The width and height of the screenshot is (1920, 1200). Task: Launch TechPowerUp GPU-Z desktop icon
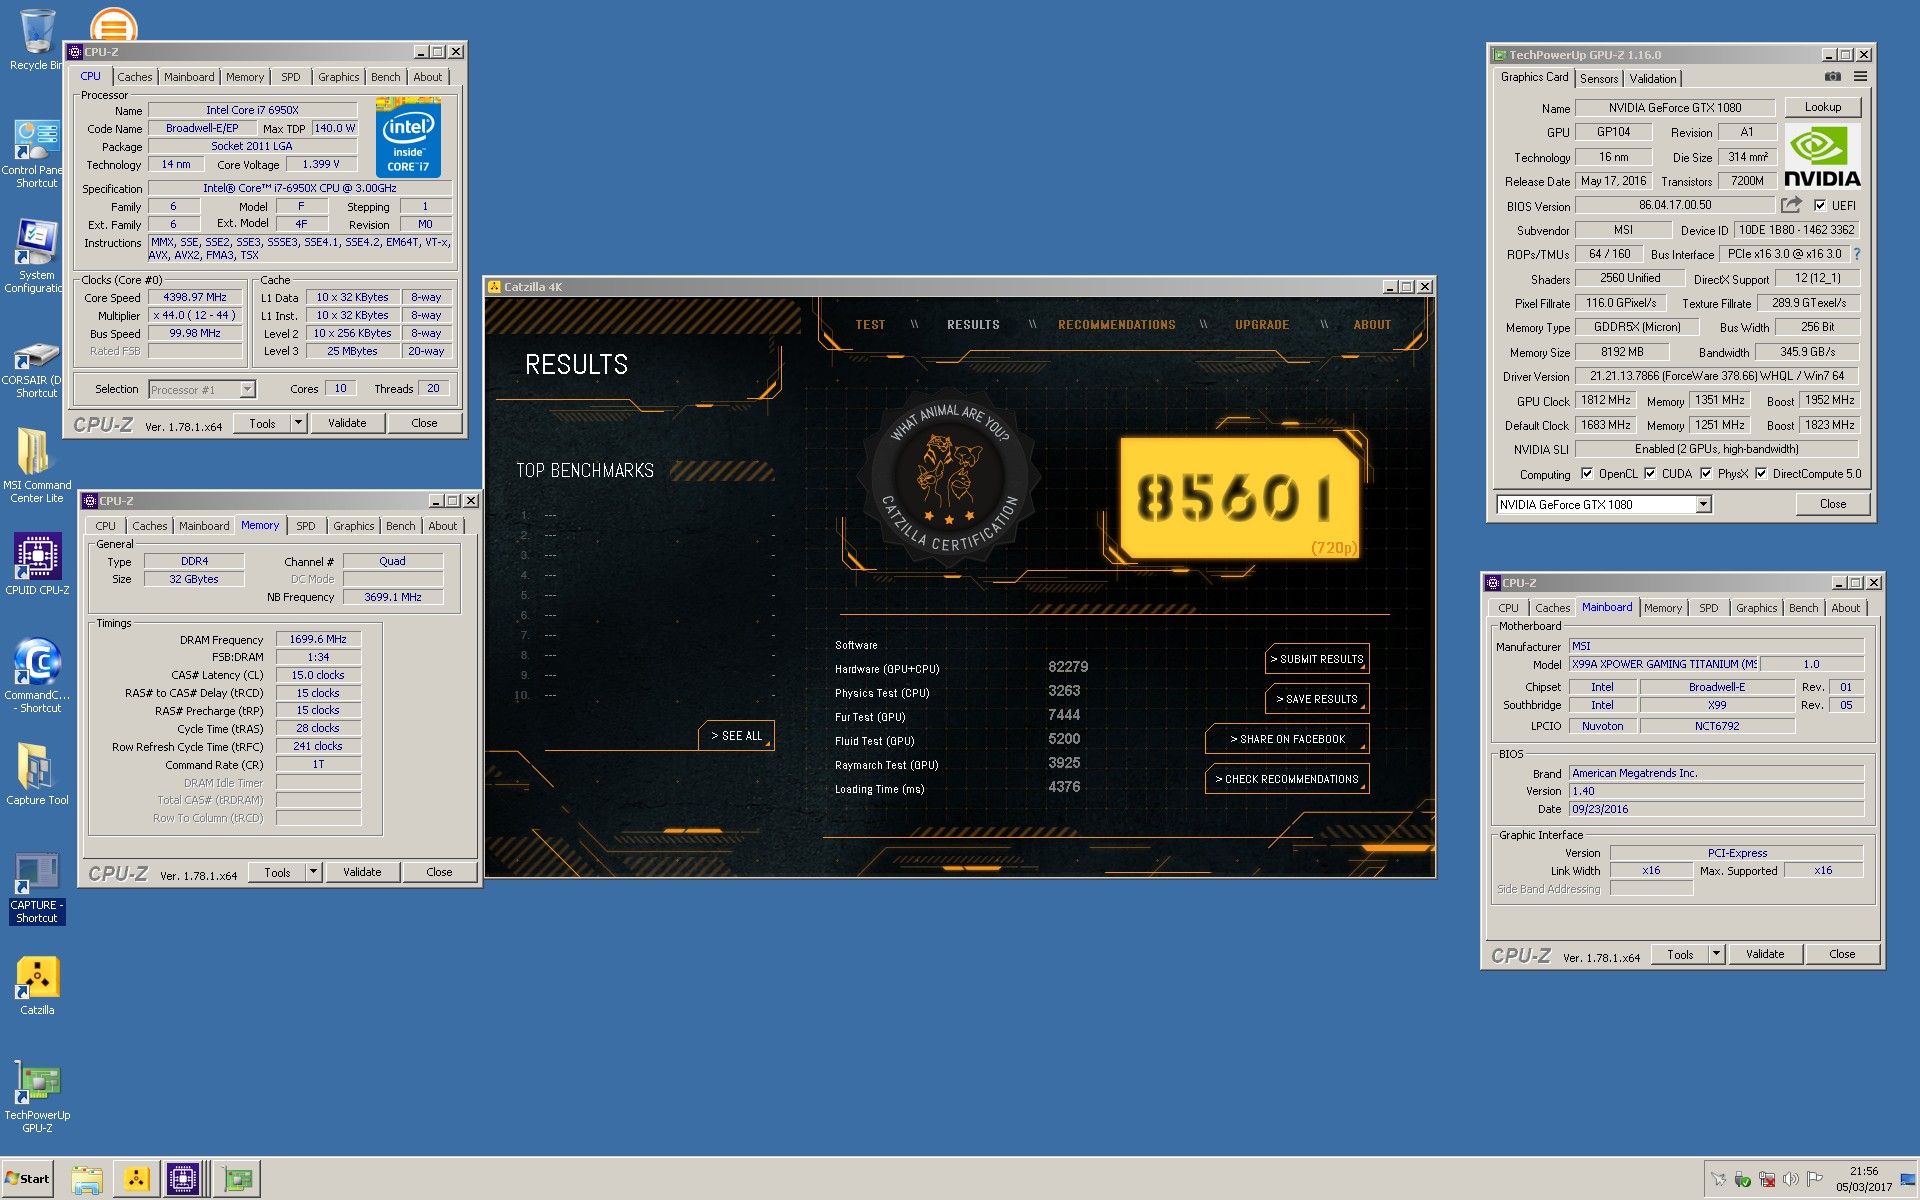click(x=37, y=1098)
